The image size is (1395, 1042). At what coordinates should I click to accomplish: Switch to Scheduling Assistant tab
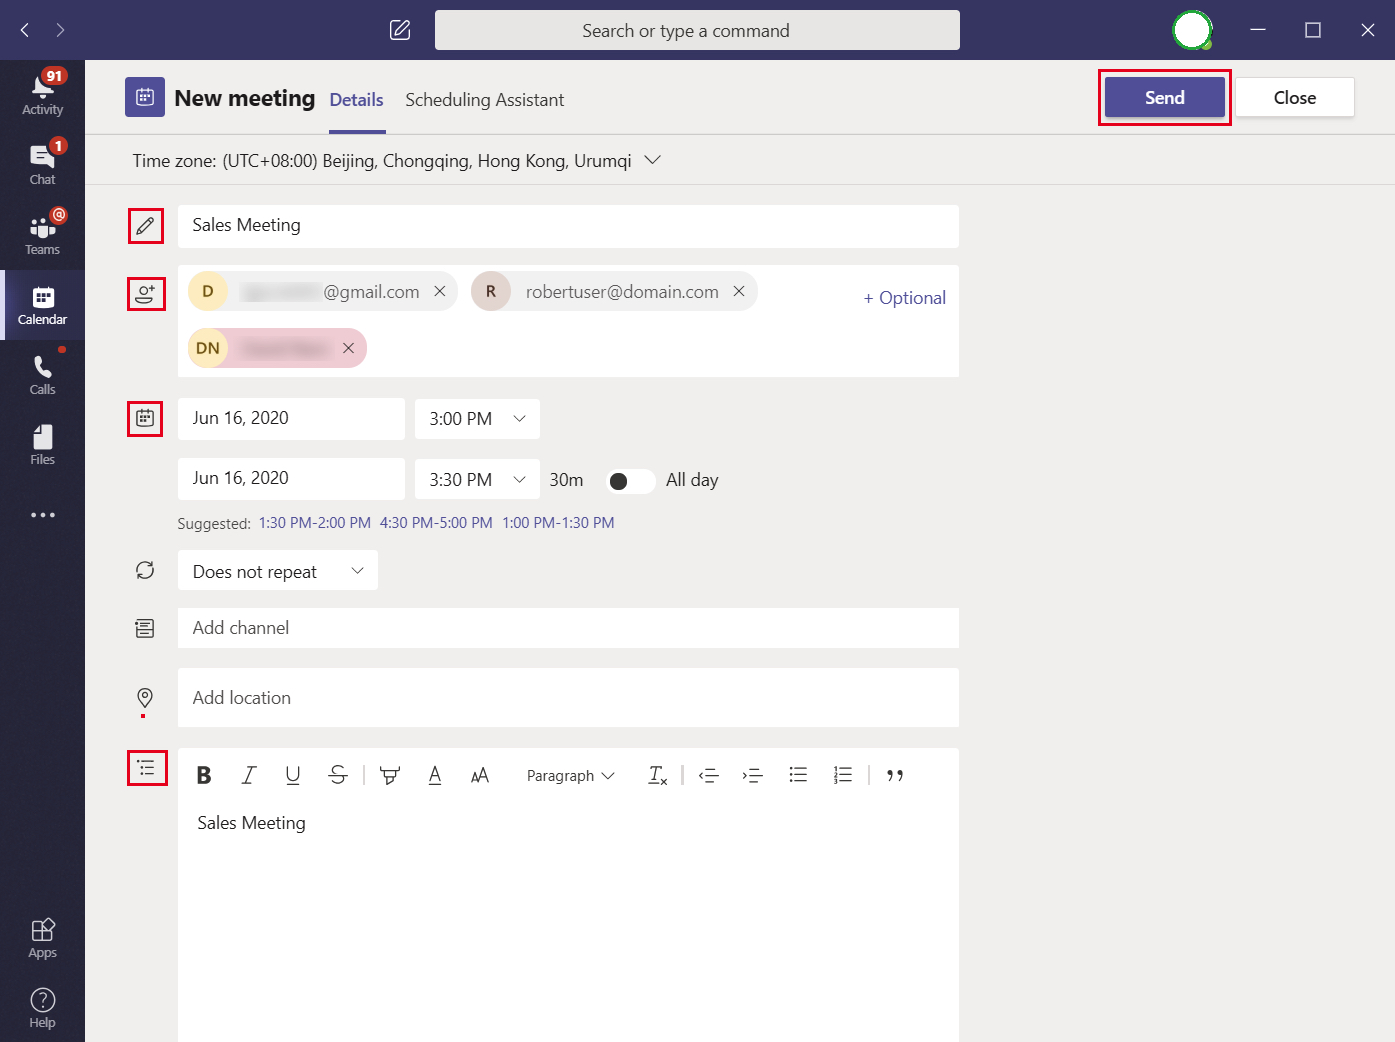pos(485,100)
